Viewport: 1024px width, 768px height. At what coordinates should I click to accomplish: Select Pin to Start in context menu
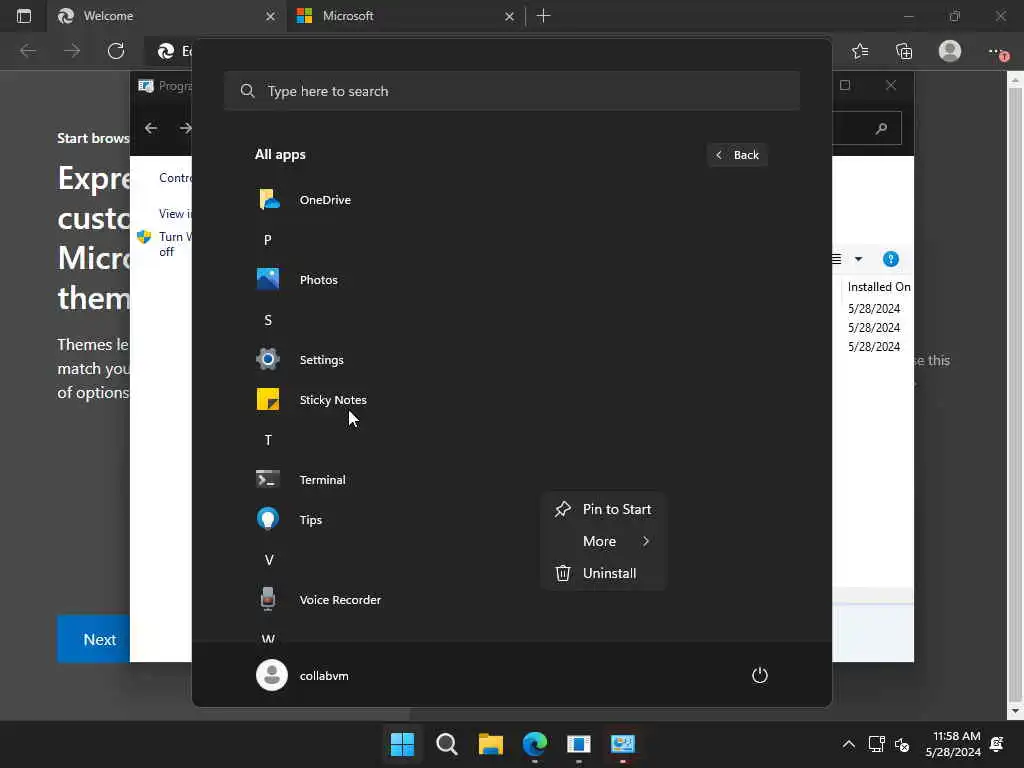(603, 509)
